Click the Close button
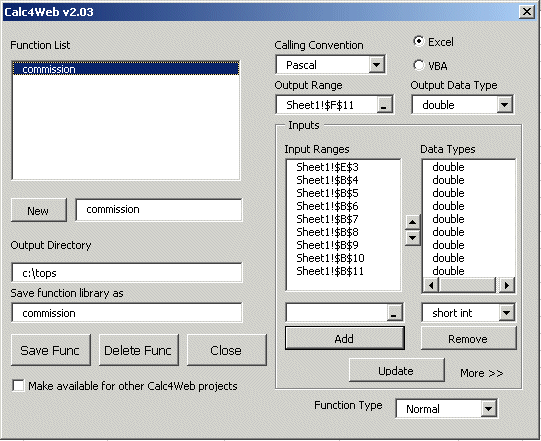The height and width of the screenshot is (441, 541). tap(226, 350)
